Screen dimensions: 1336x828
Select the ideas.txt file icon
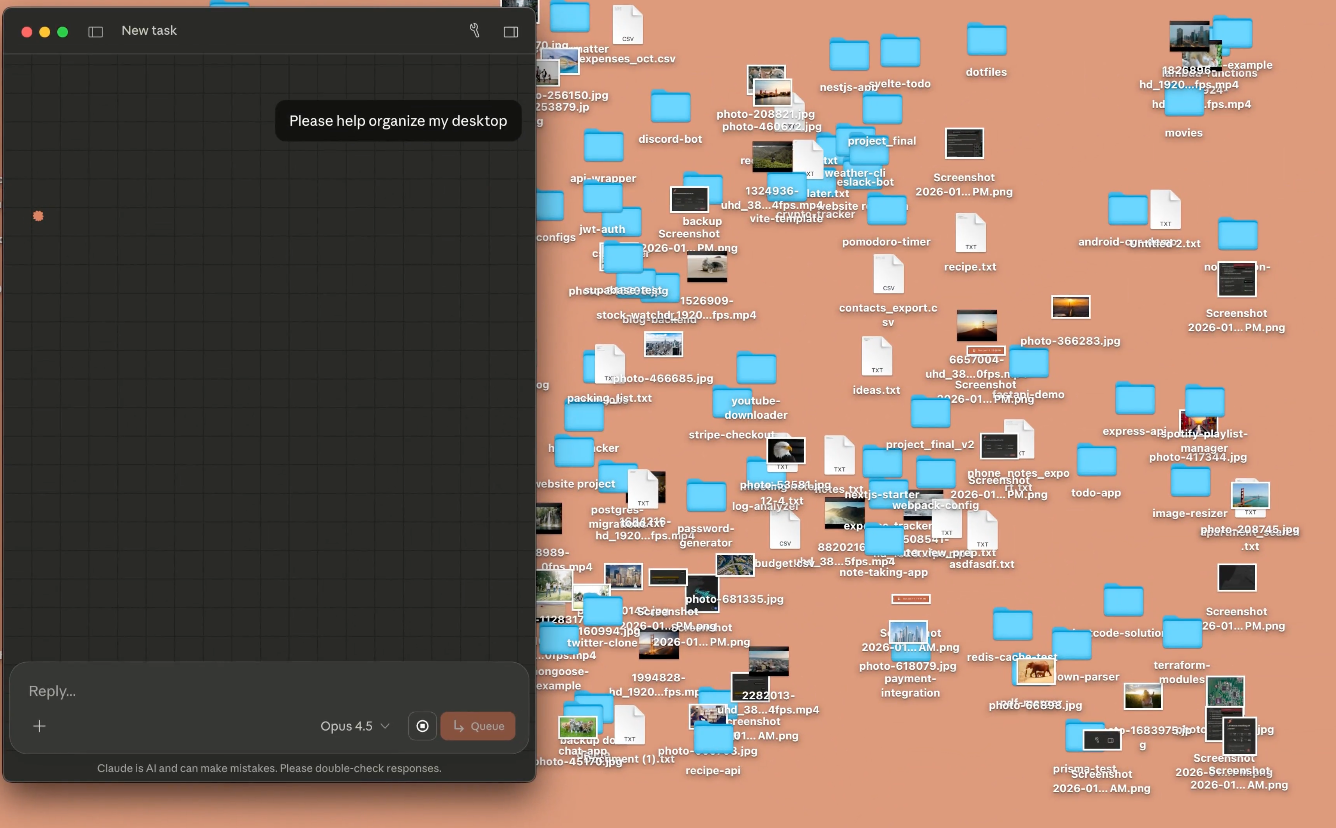876,357
